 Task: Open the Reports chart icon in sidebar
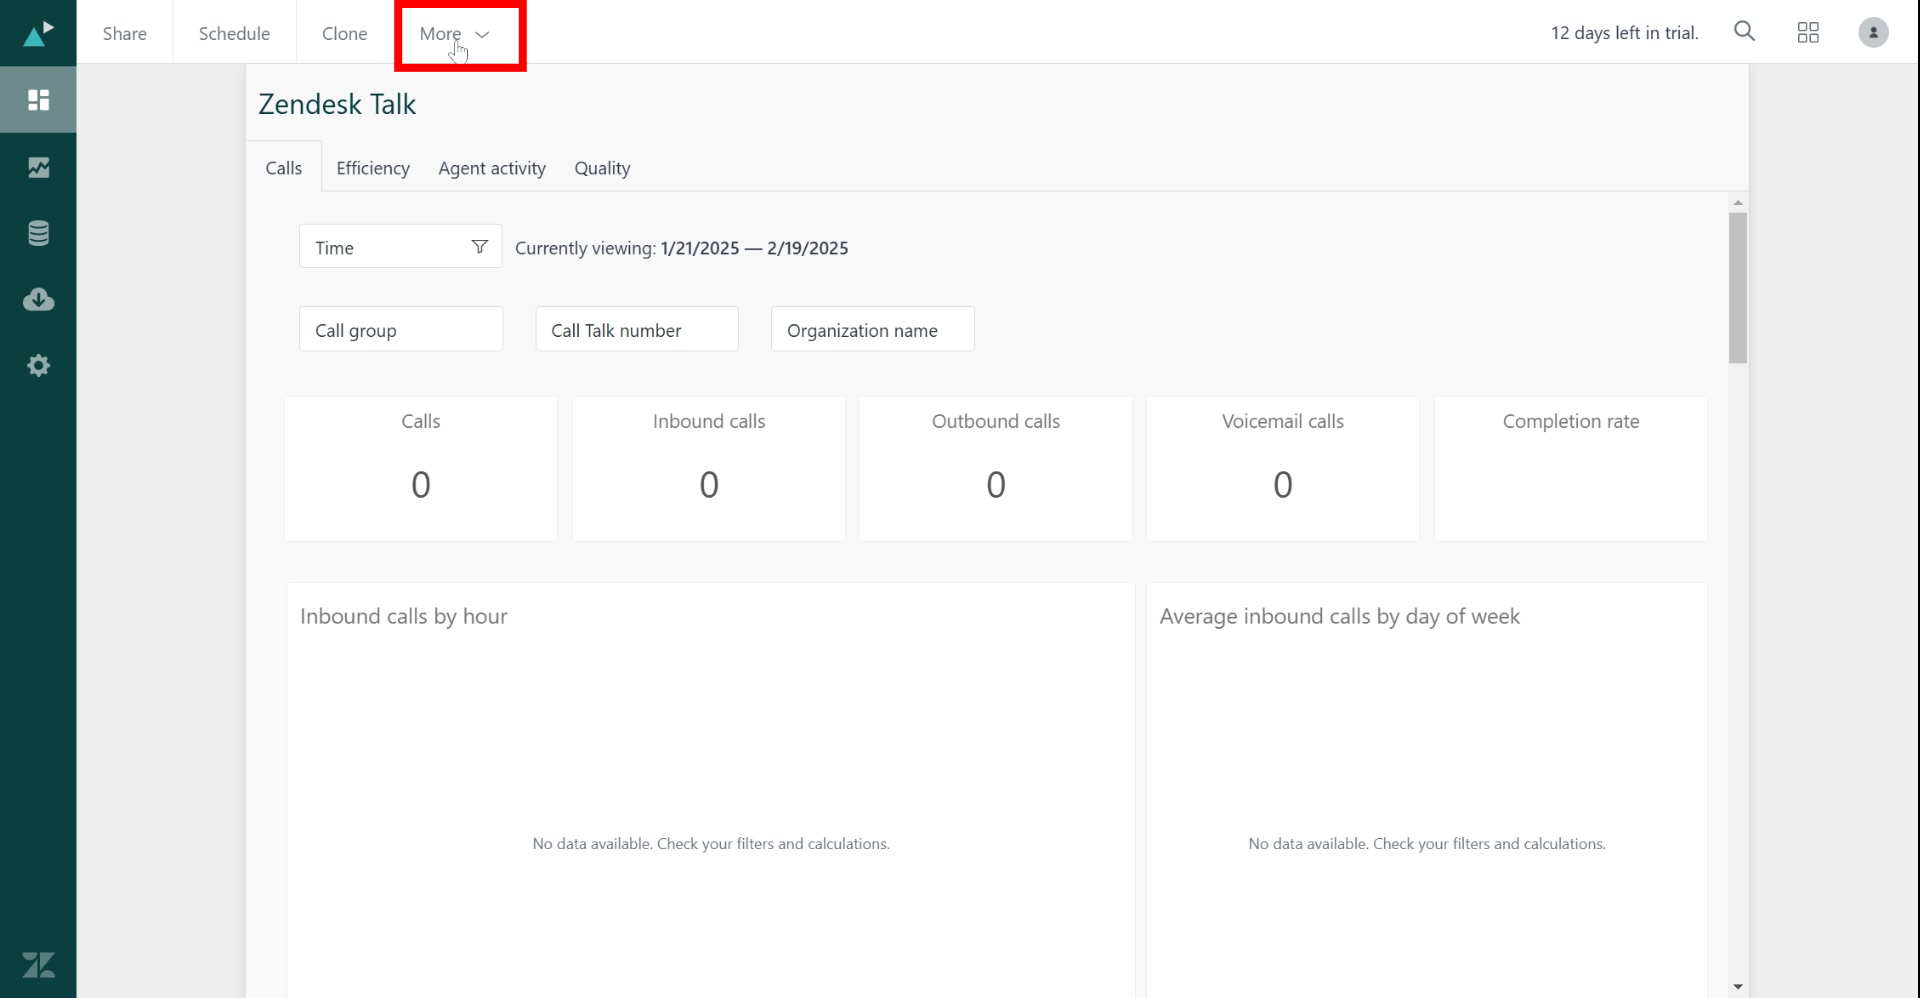coord(38,167)
